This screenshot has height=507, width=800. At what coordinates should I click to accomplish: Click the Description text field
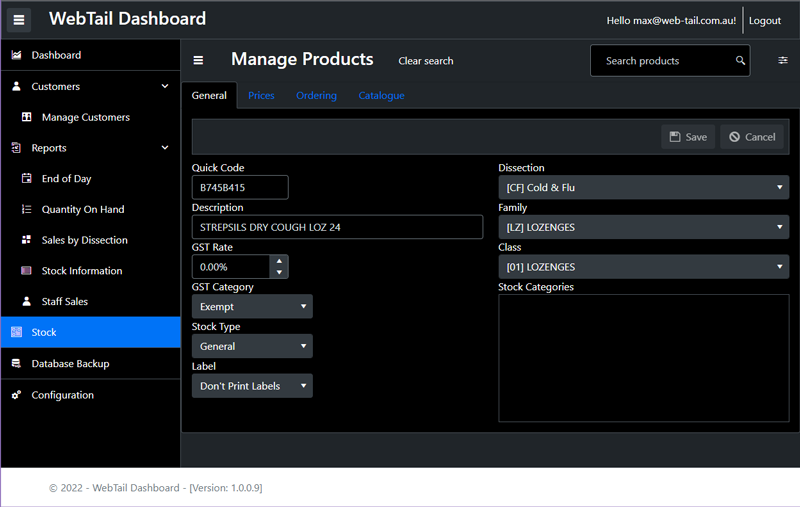click(x=337, y=228)
